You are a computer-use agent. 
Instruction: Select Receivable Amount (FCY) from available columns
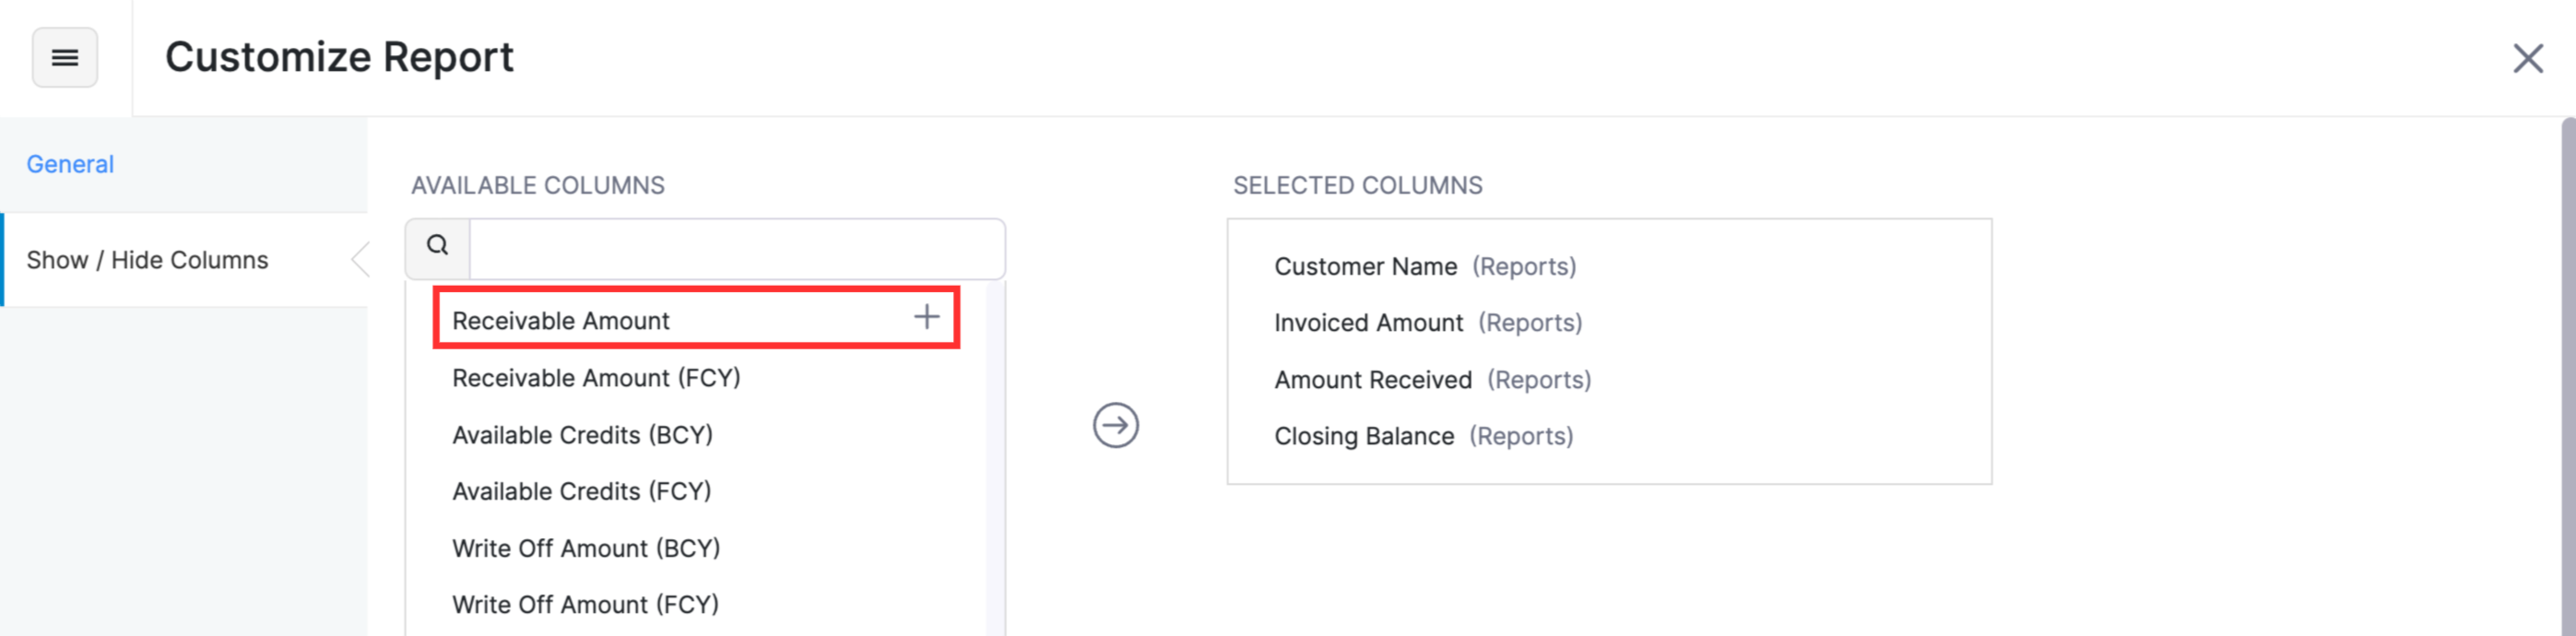point(597,377)
